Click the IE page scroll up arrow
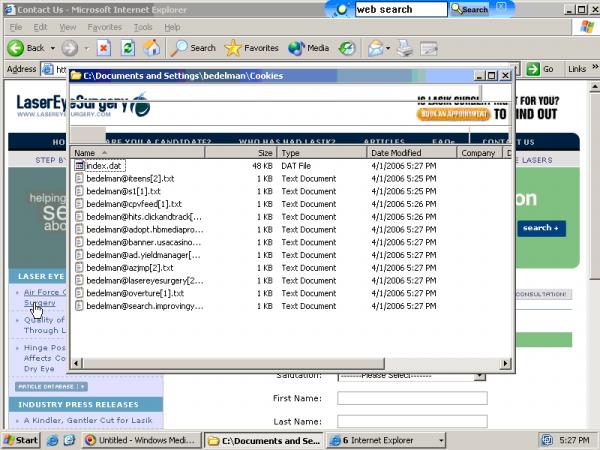Screen dimensions: 600x450 tap(595, 86)
